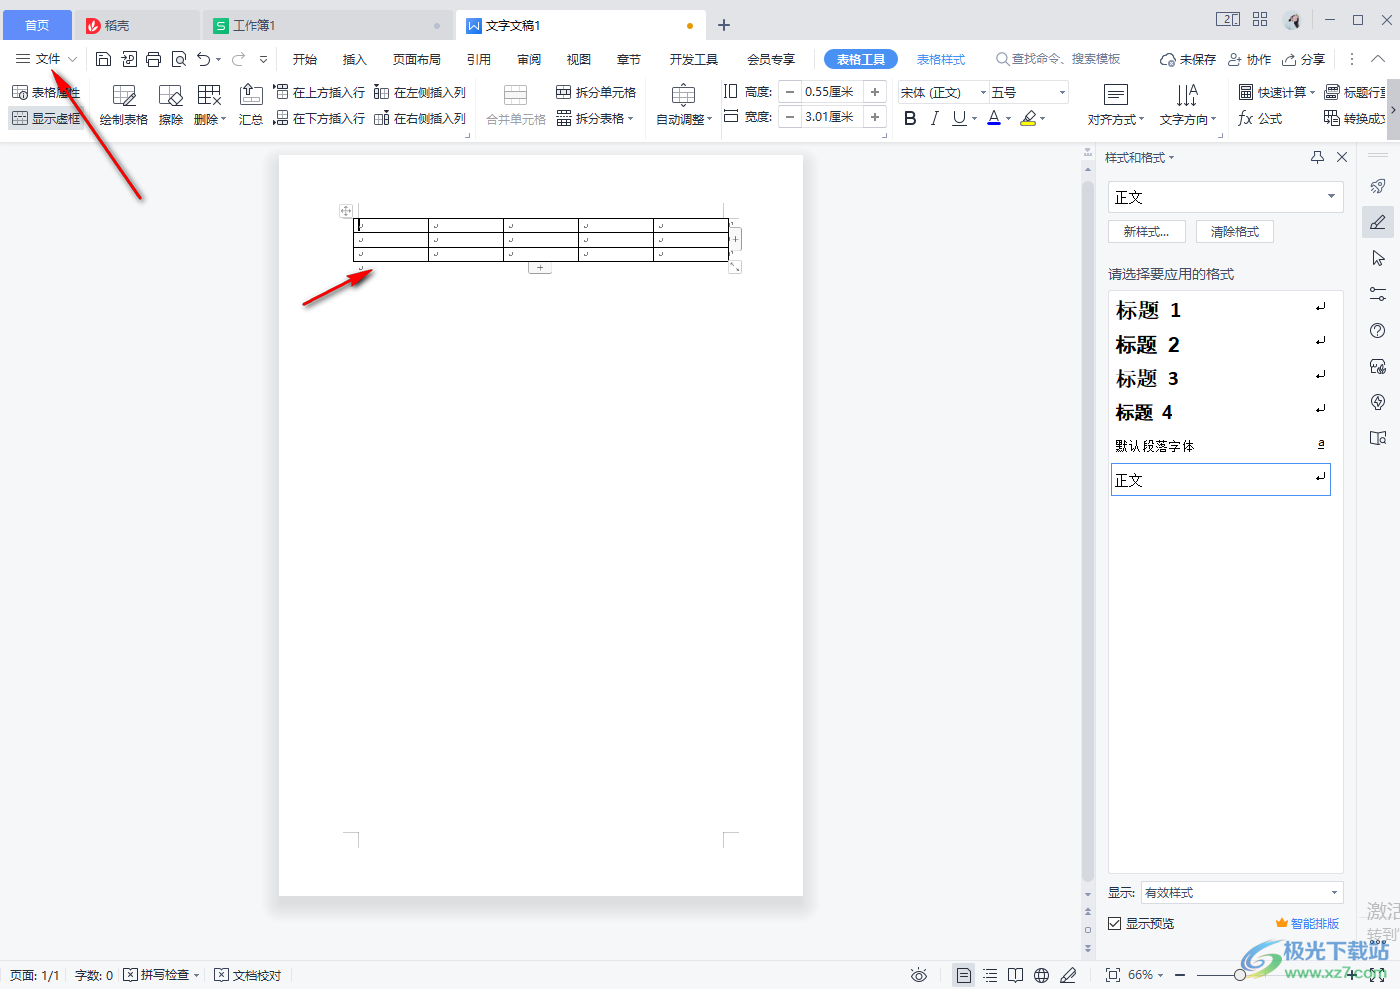Viewport: 1400px width, 989px height.
Task: Open the 显示 有效样式 dropdown
Action: (x=1242, y=893)
